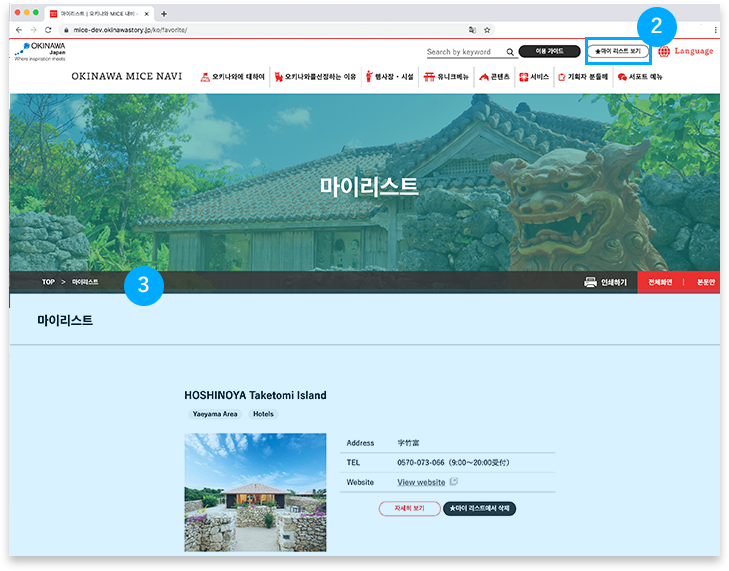Reload the current page

[48, 30]
